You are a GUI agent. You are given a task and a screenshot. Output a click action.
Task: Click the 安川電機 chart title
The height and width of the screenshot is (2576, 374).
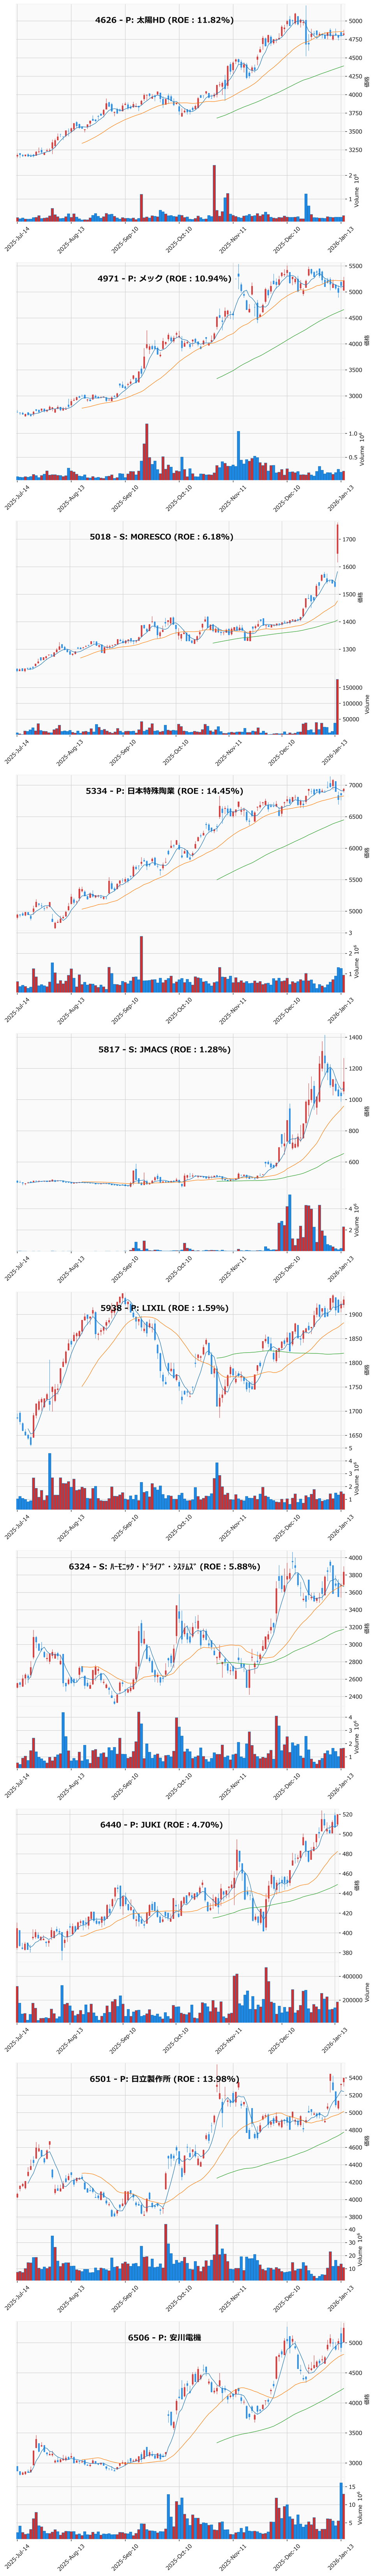pos(164,2338)
